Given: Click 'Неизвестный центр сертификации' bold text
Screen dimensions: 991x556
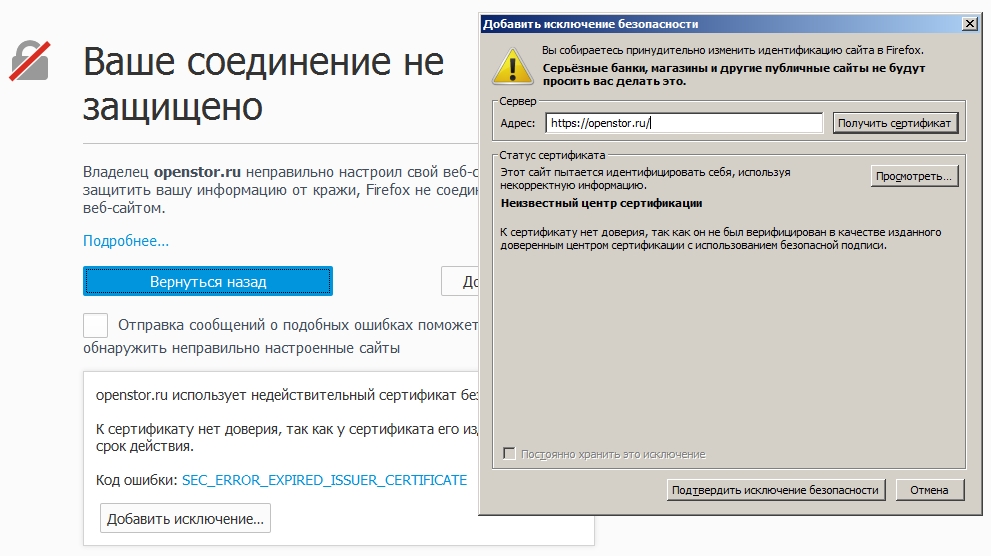Looking at the screenshot, I should [602, 203].
